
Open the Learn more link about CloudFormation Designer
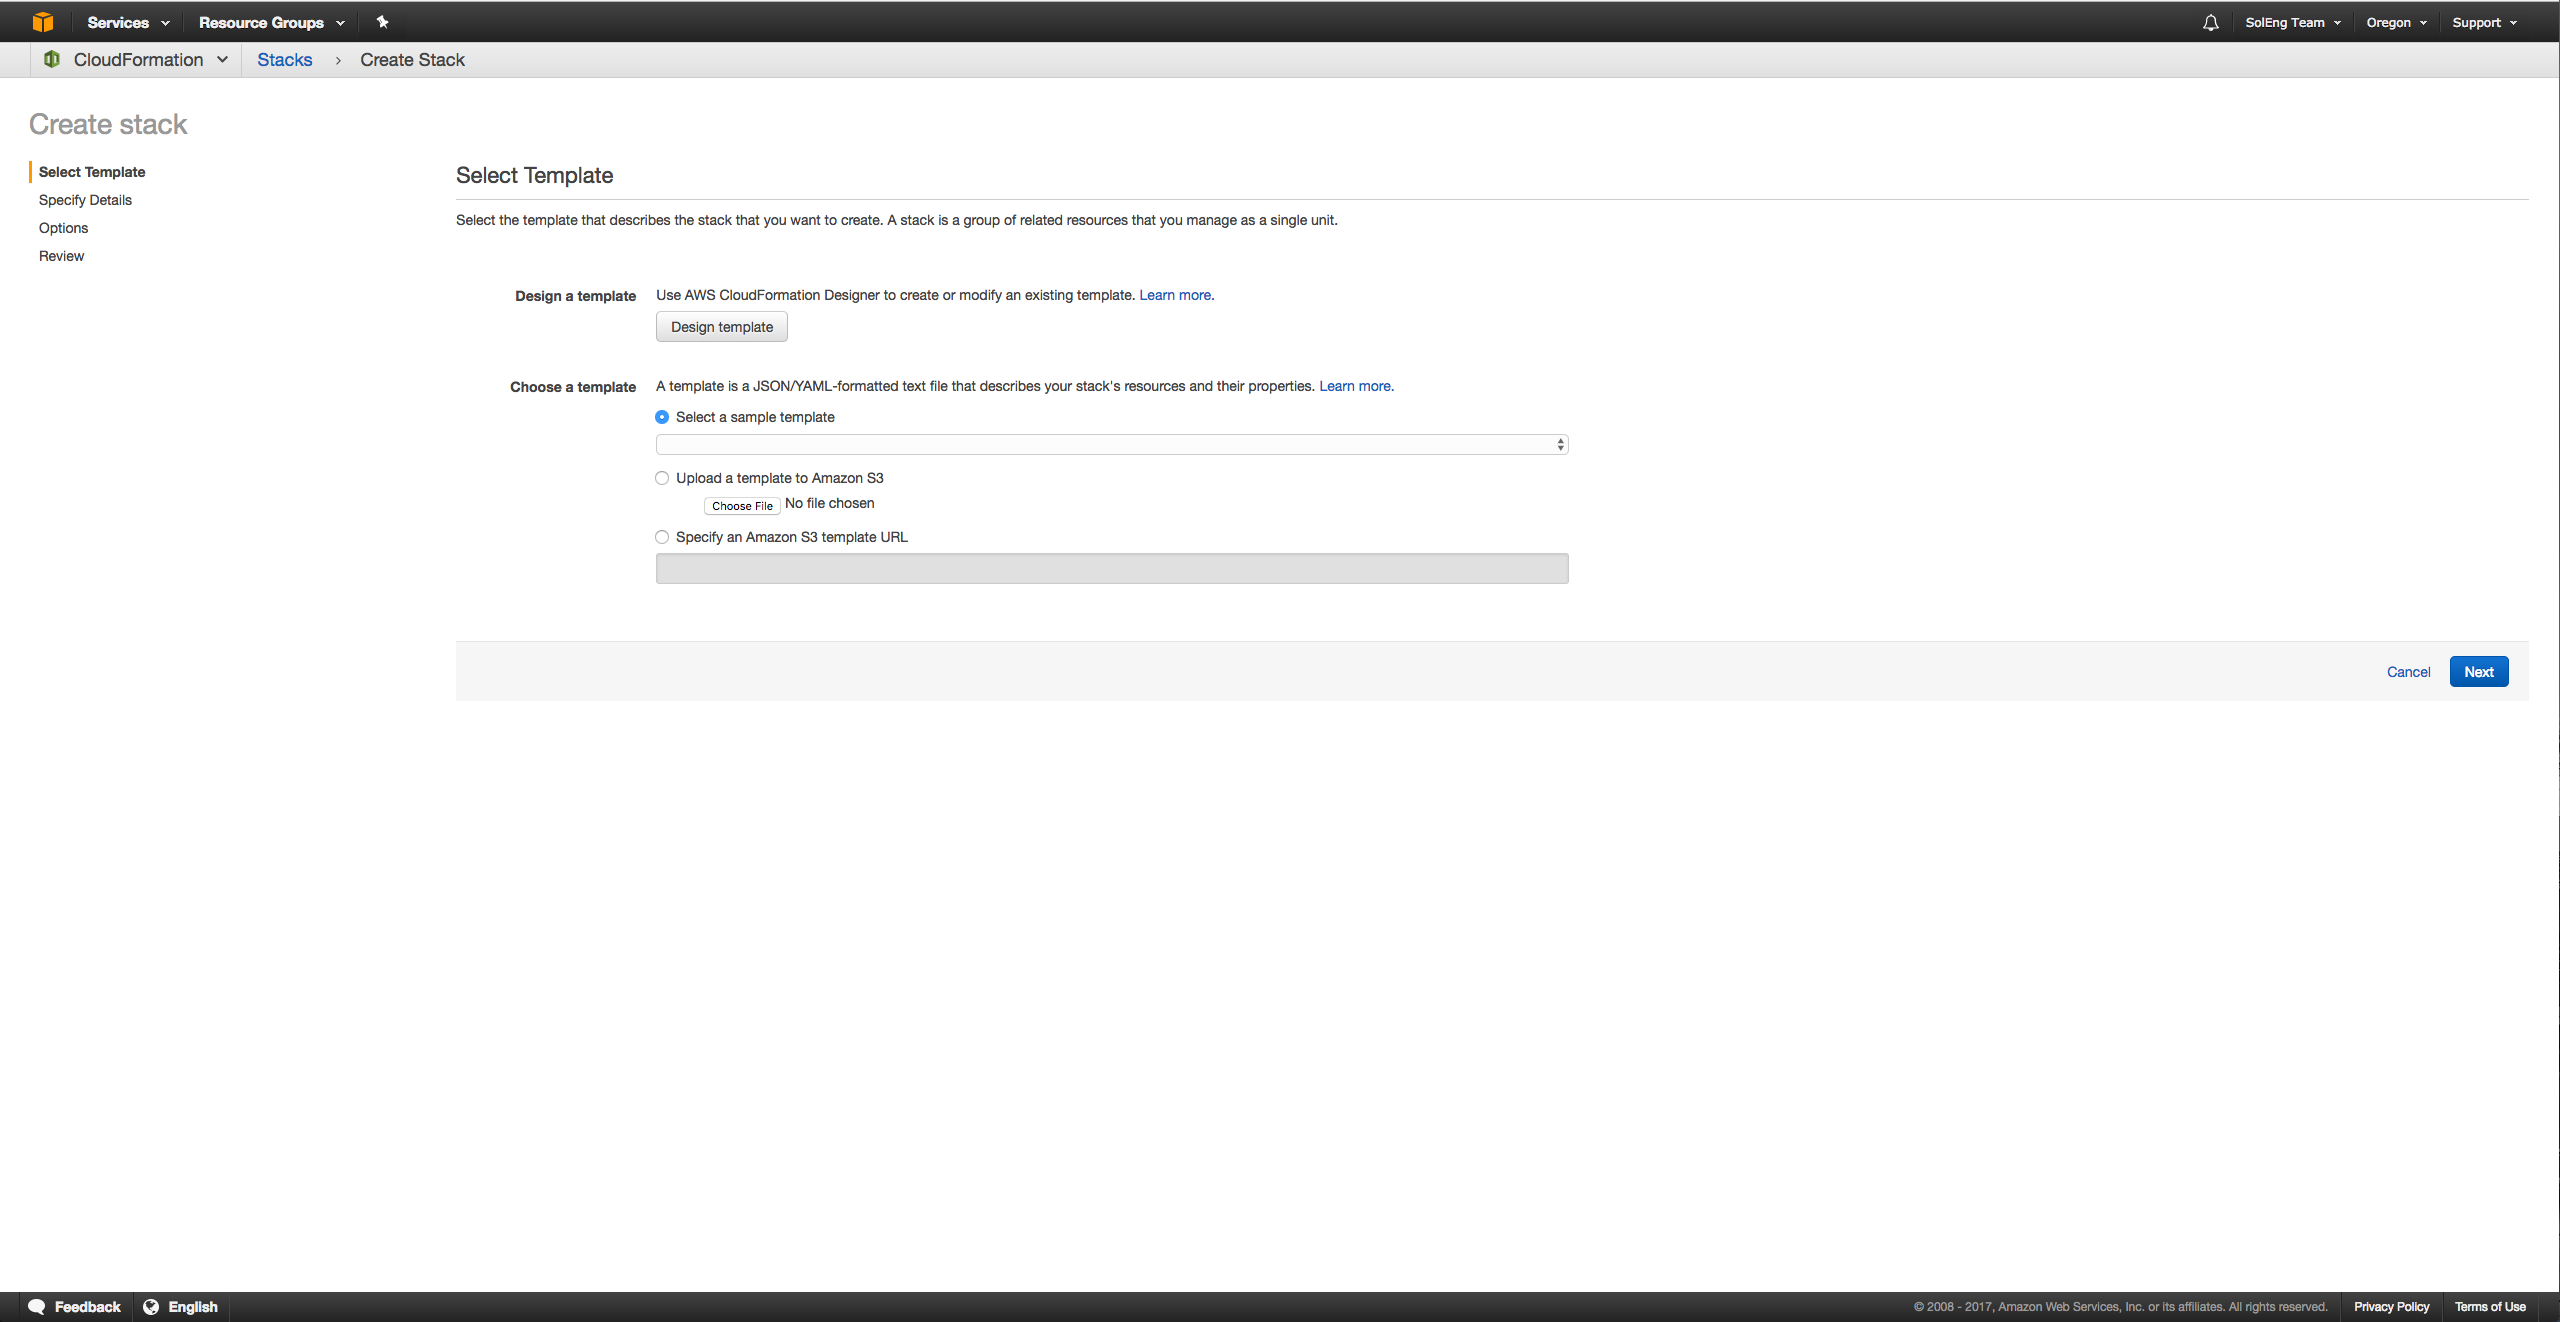point(1174,294)
